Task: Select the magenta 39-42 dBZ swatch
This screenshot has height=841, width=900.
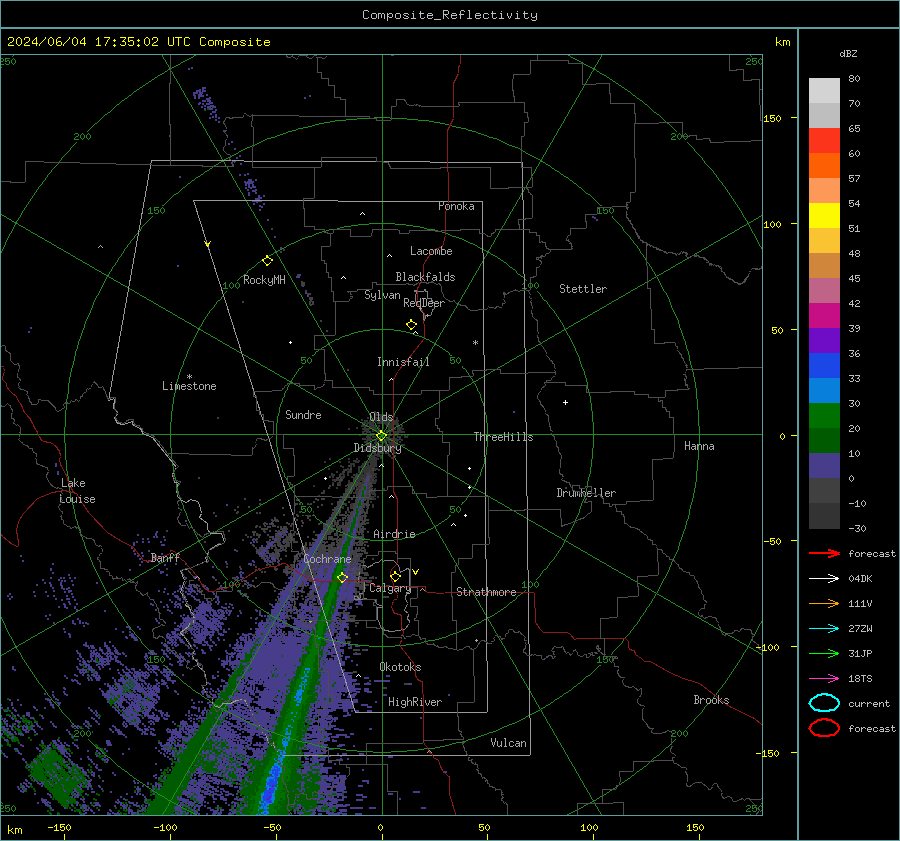Action: coord(824,315)
